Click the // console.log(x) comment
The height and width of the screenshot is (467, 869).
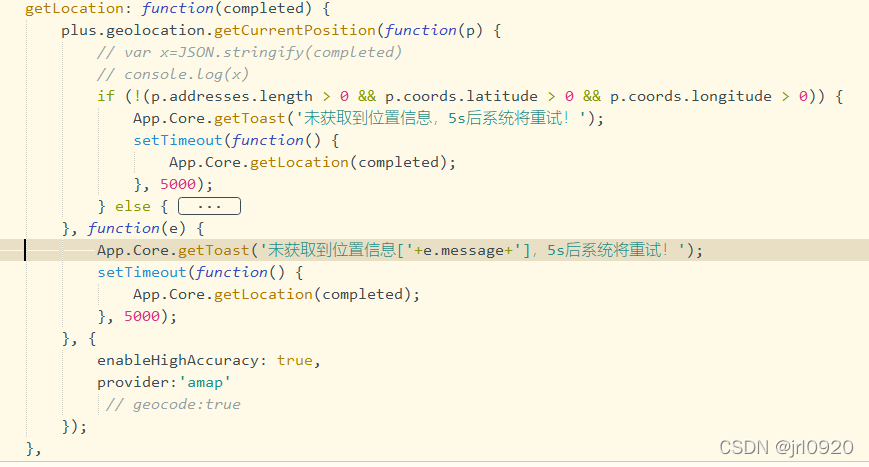click(173, 74)
